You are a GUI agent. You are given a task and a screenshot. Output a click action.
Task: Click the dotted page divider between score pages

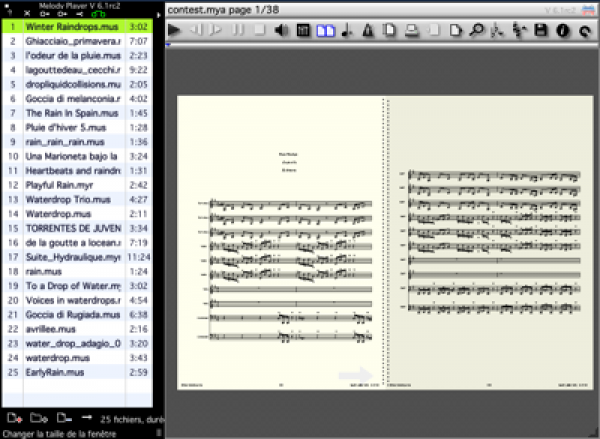(386, 240)
